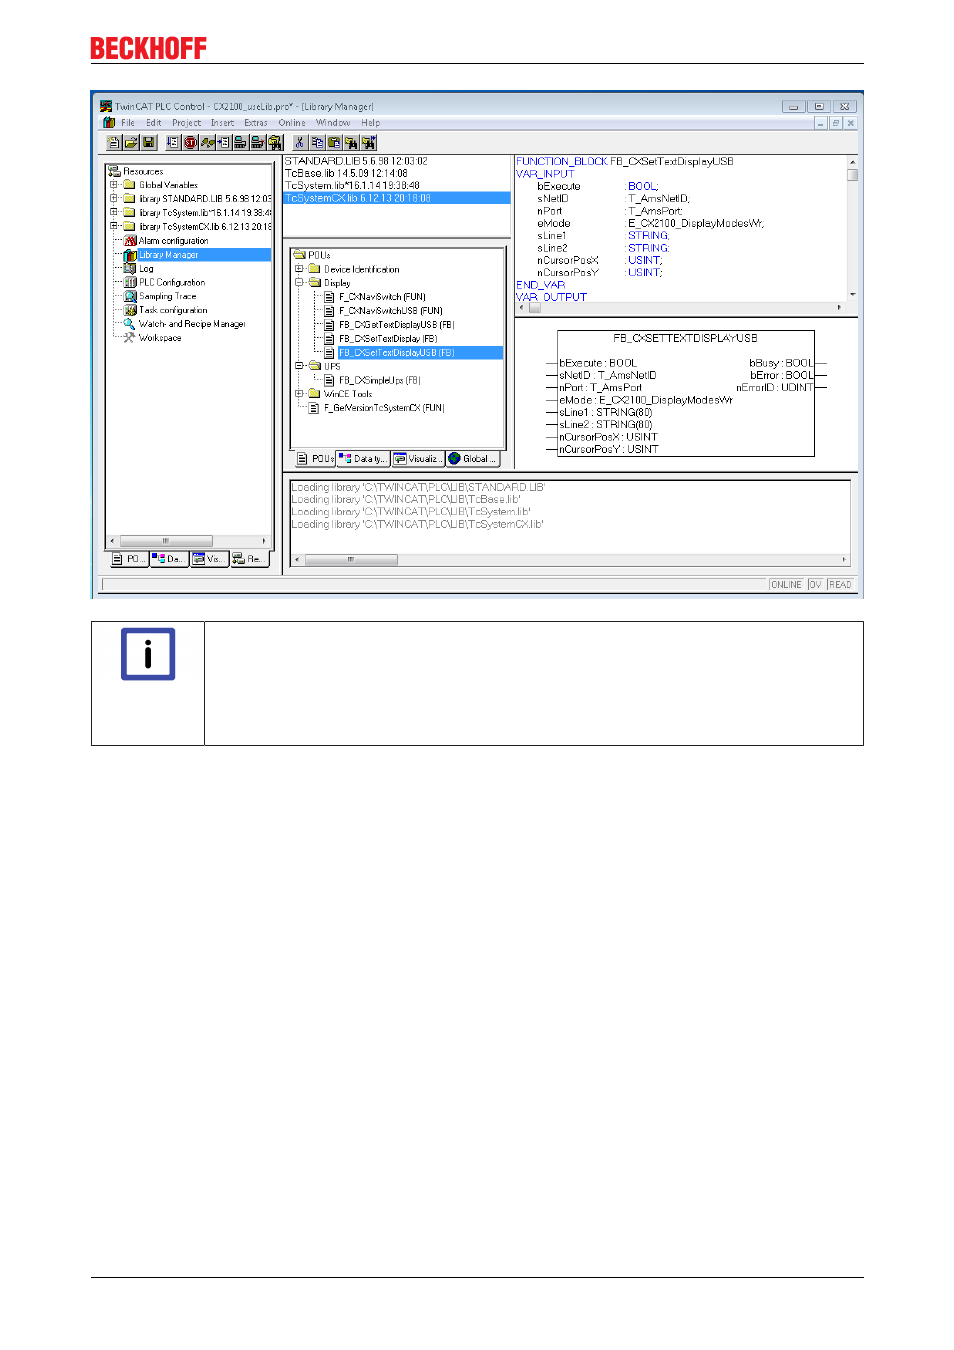The height and width of the screenshot is (1350, 954).
Task: Click the Paste toolbar icon
Action: (x=334, y=142)
